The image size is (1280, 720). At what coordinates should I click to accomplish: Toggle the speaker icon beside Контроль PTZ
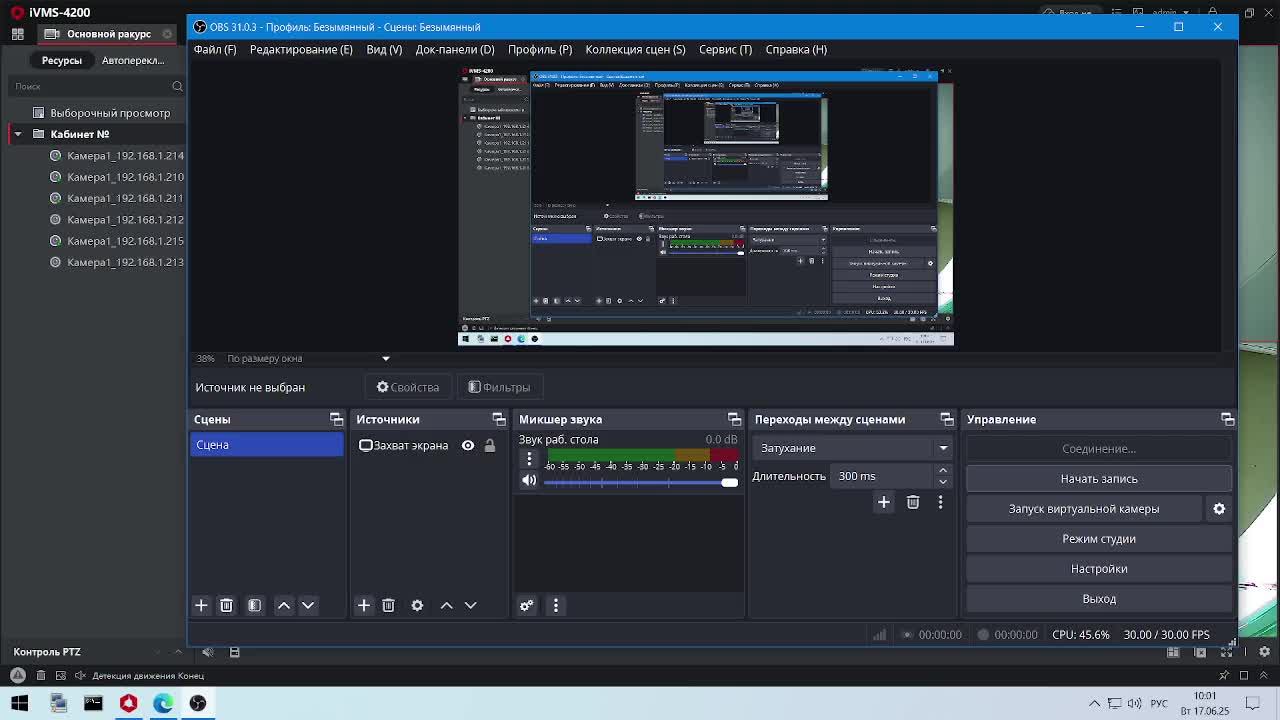point(207,652)
